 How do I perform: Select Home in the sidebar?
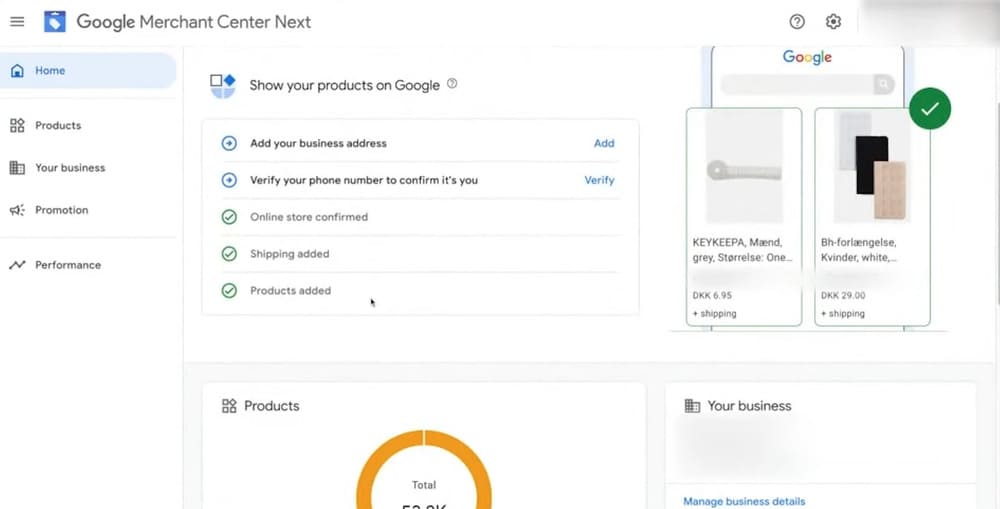[x=50, y=71]
